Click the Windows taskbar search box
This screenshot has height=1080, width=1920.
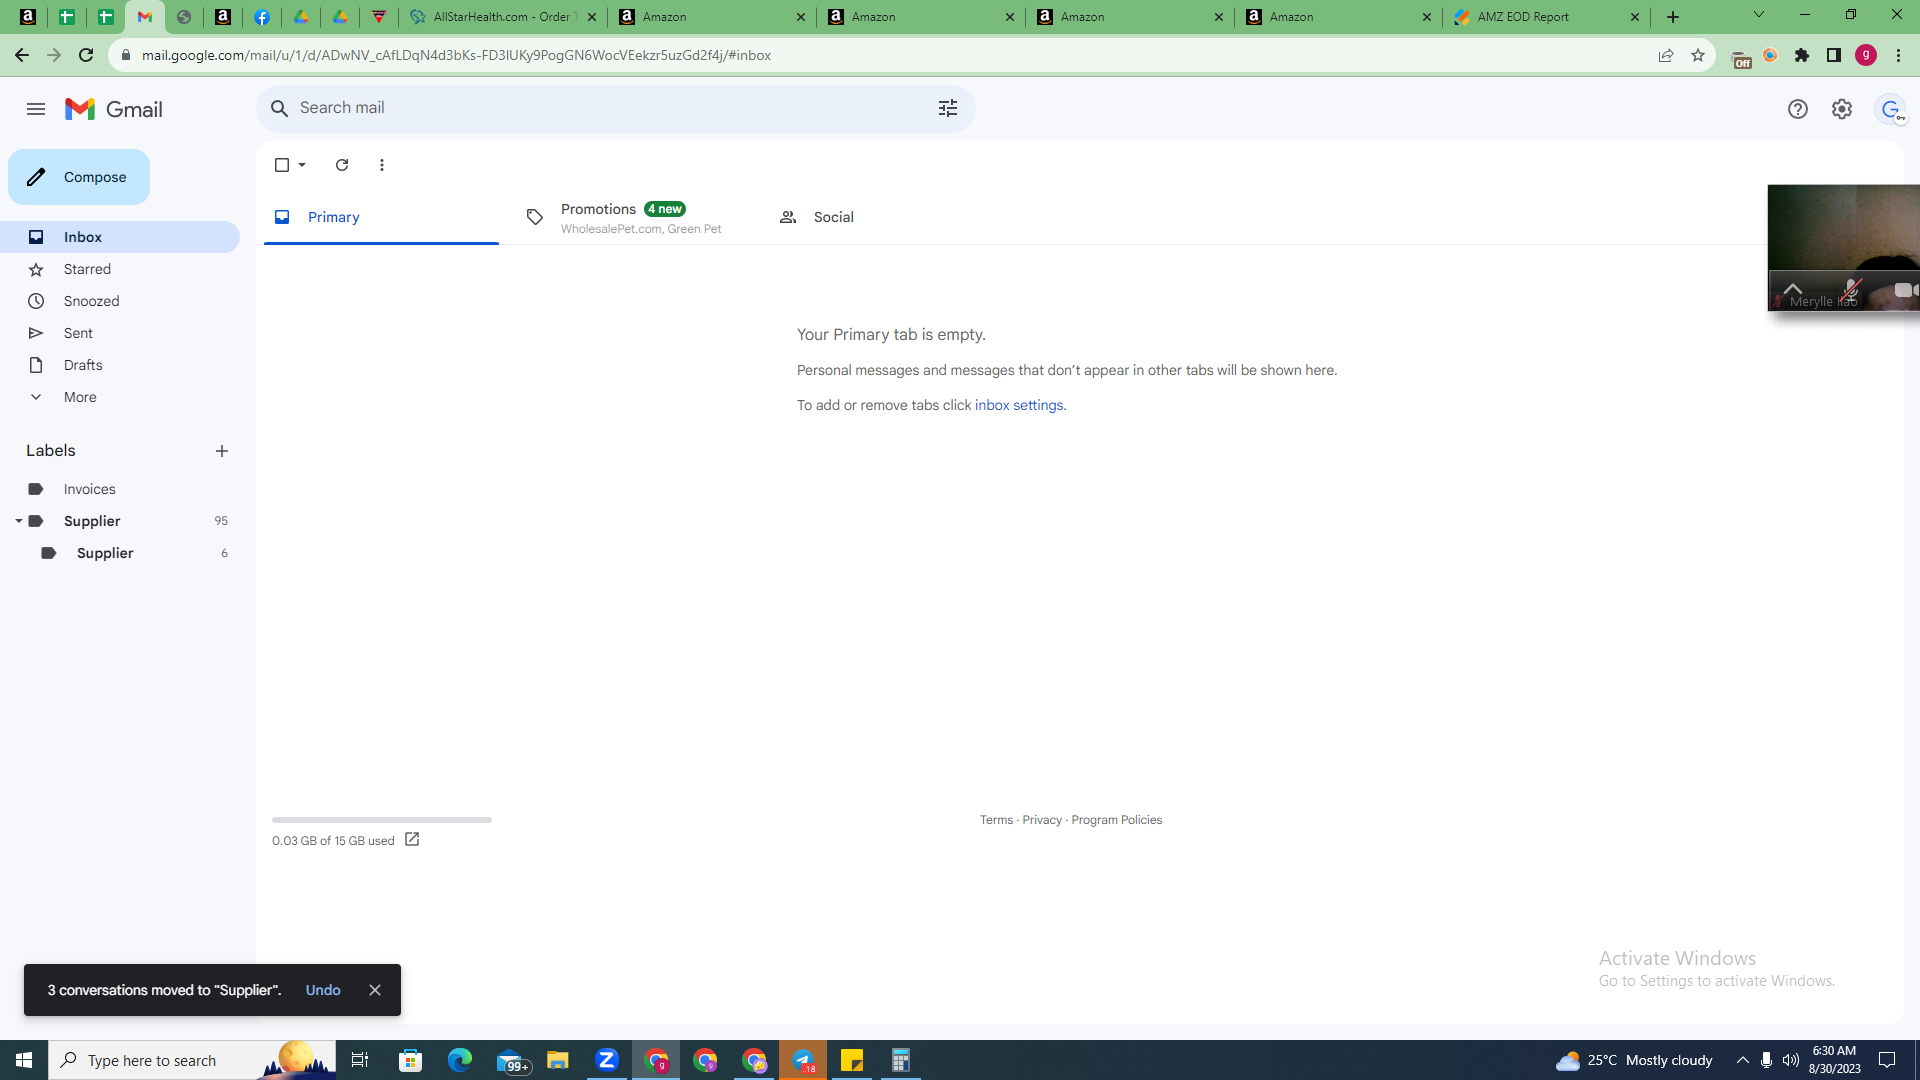click(192, 1060)
